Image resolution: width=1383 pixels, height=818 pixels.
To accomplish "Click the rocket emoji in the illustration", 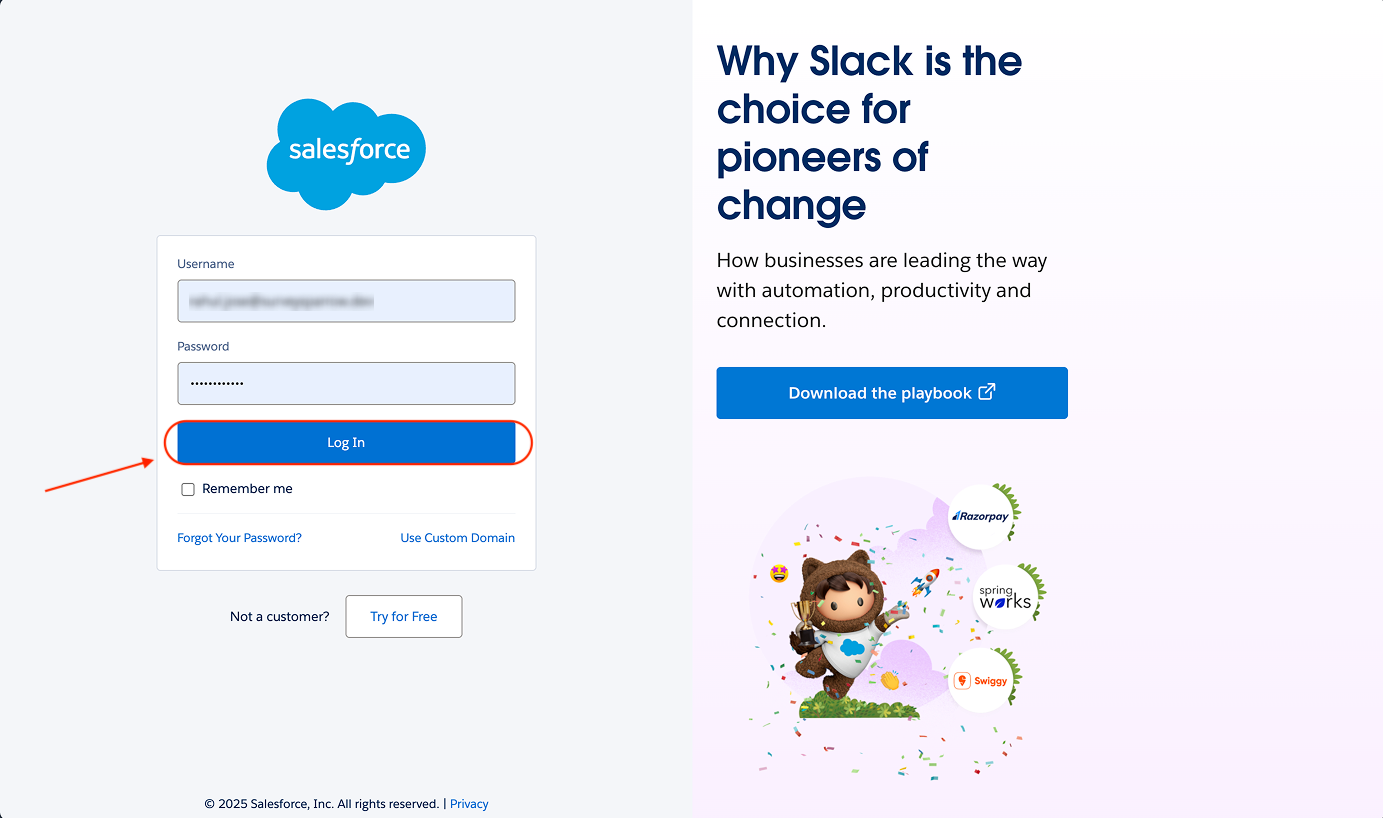I will pos(925,582).
